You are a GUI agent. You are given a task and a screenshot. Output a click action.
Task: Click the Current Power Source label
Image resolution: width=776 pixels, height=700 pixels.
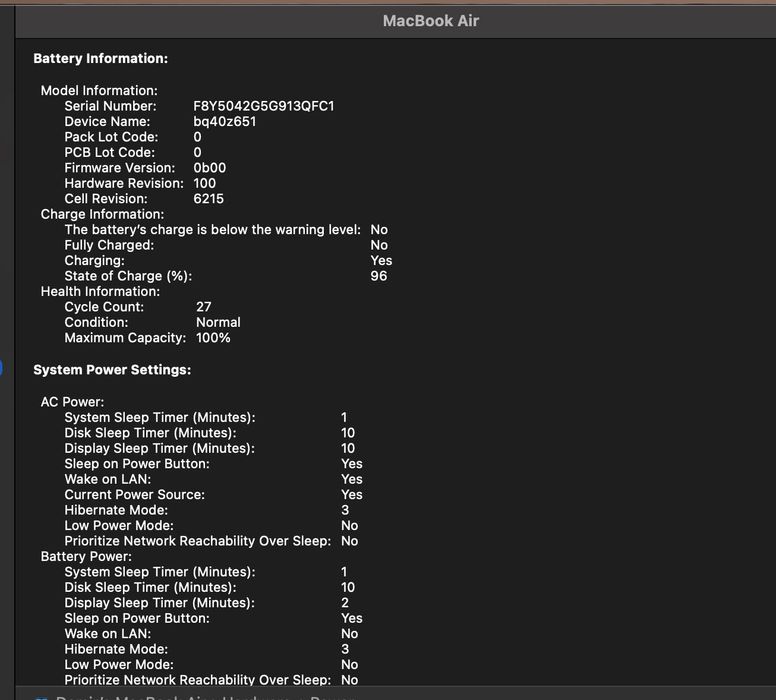coord(135,495)
